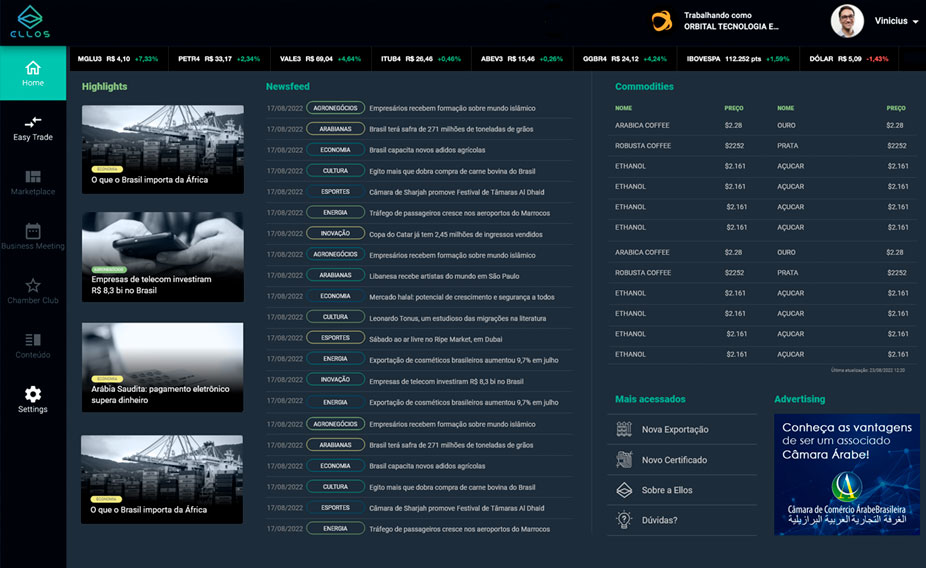Open the Conteúdo sidebar icon

[x=33, y=340]
